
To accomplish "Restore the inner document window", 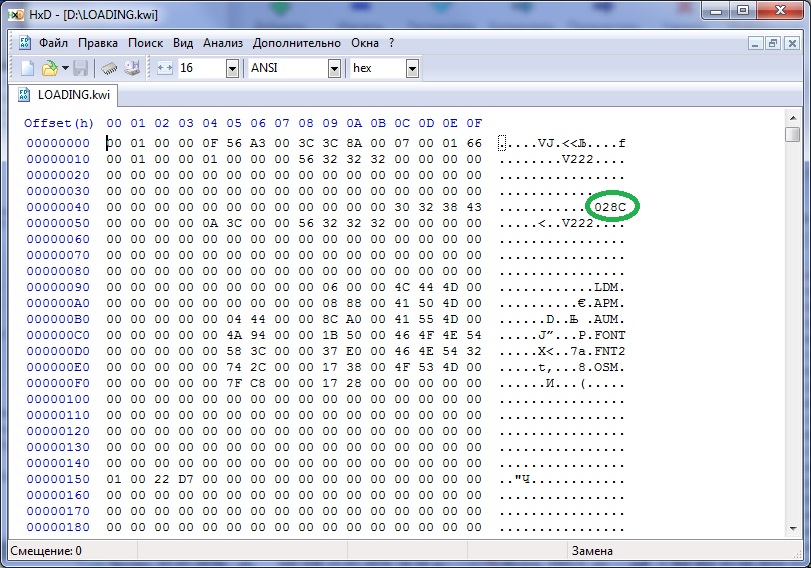I will pyautogui.click(x=773, y=43).
